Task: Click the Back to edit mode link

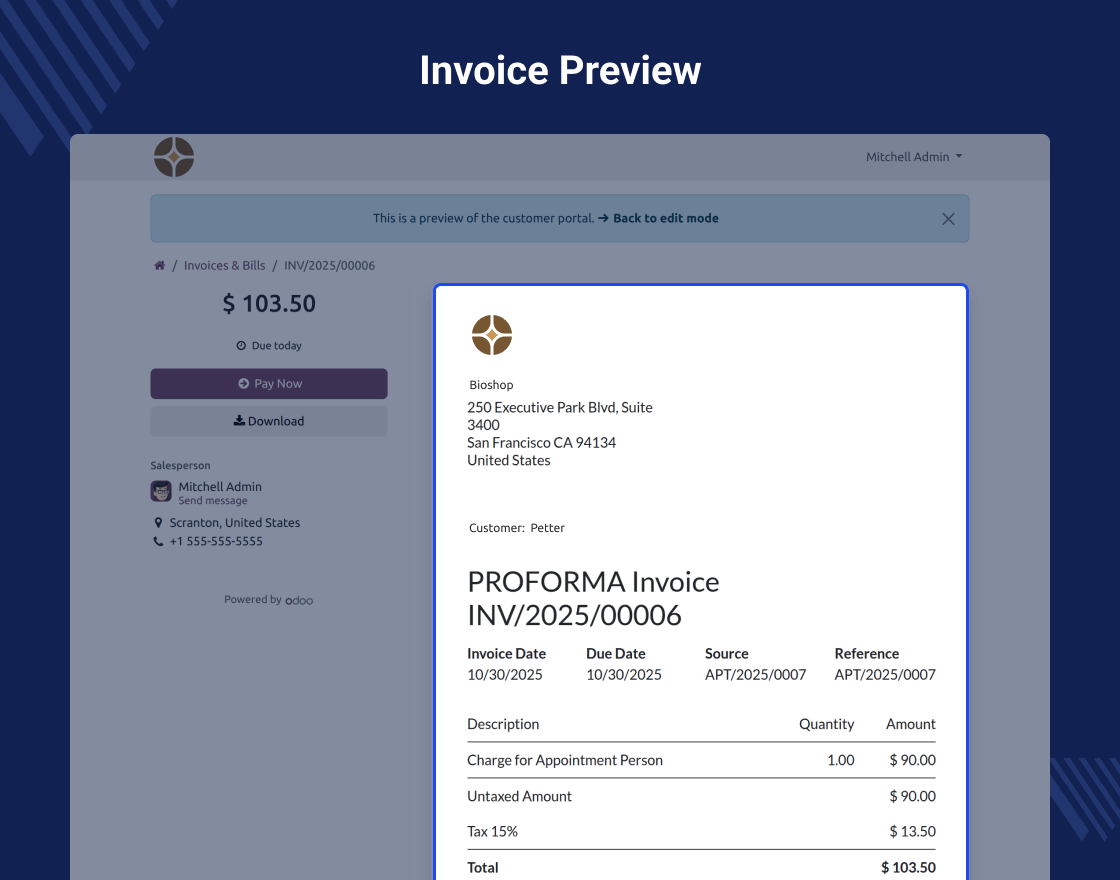Action: [665, 218]
